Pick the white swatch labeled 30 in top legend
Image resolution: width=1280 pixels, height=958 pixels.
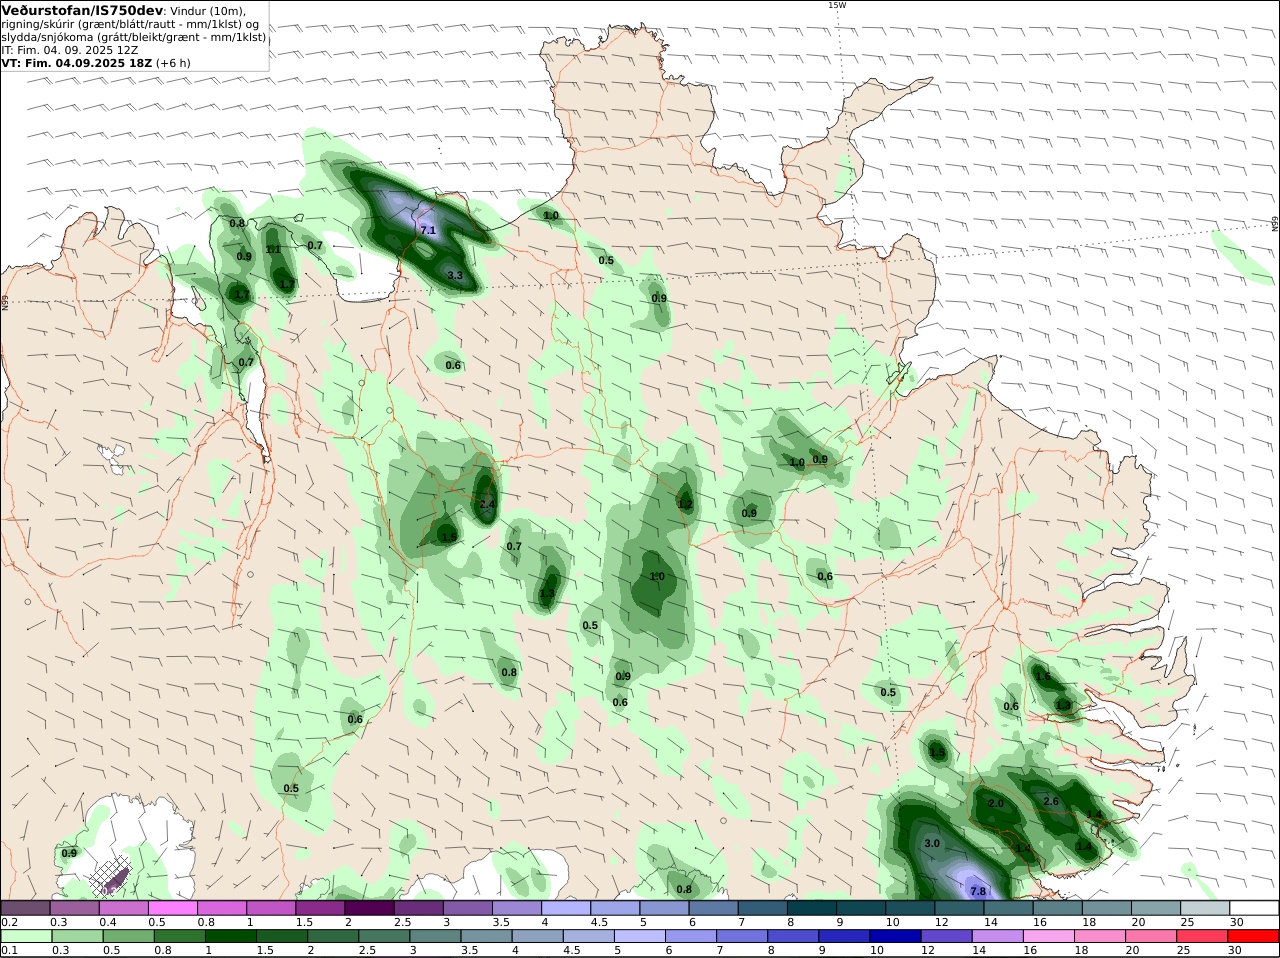tap(1255, 908)
